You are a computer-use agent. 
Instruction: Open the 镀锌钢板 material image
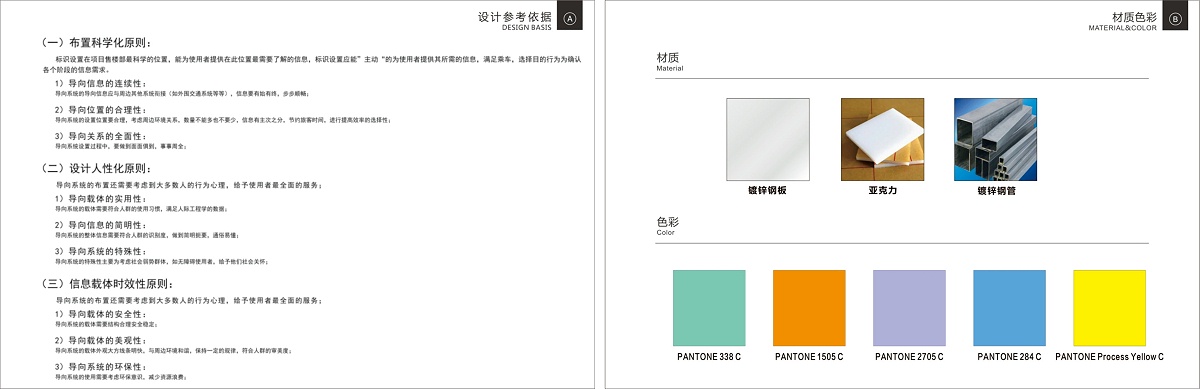(x=767, y=139)
